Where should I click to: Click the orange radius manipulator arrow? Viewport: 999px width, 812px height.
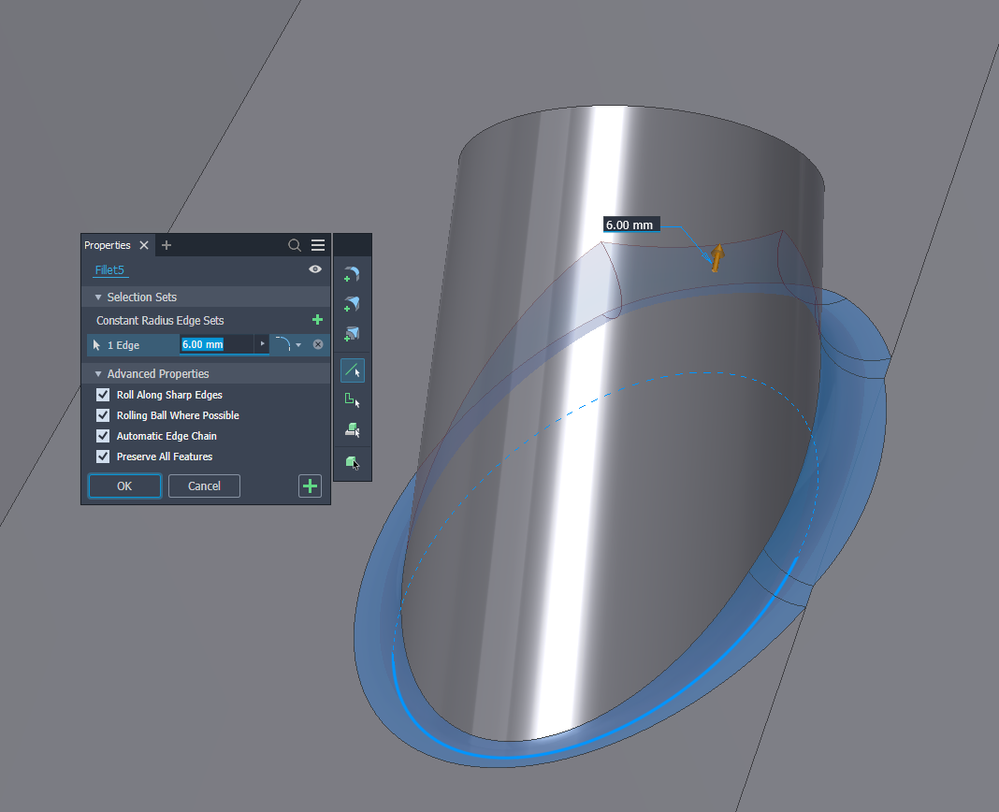(x=717, y=257)
